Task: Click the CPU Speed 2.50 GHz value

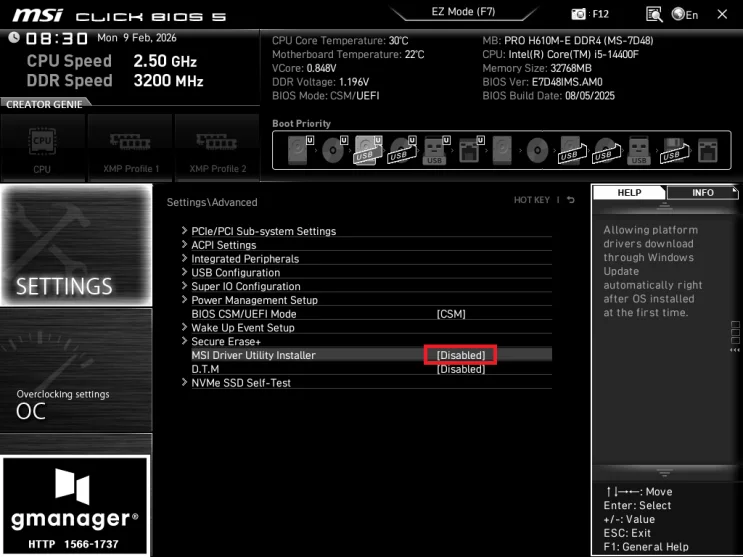Action: tap(165, 61)
